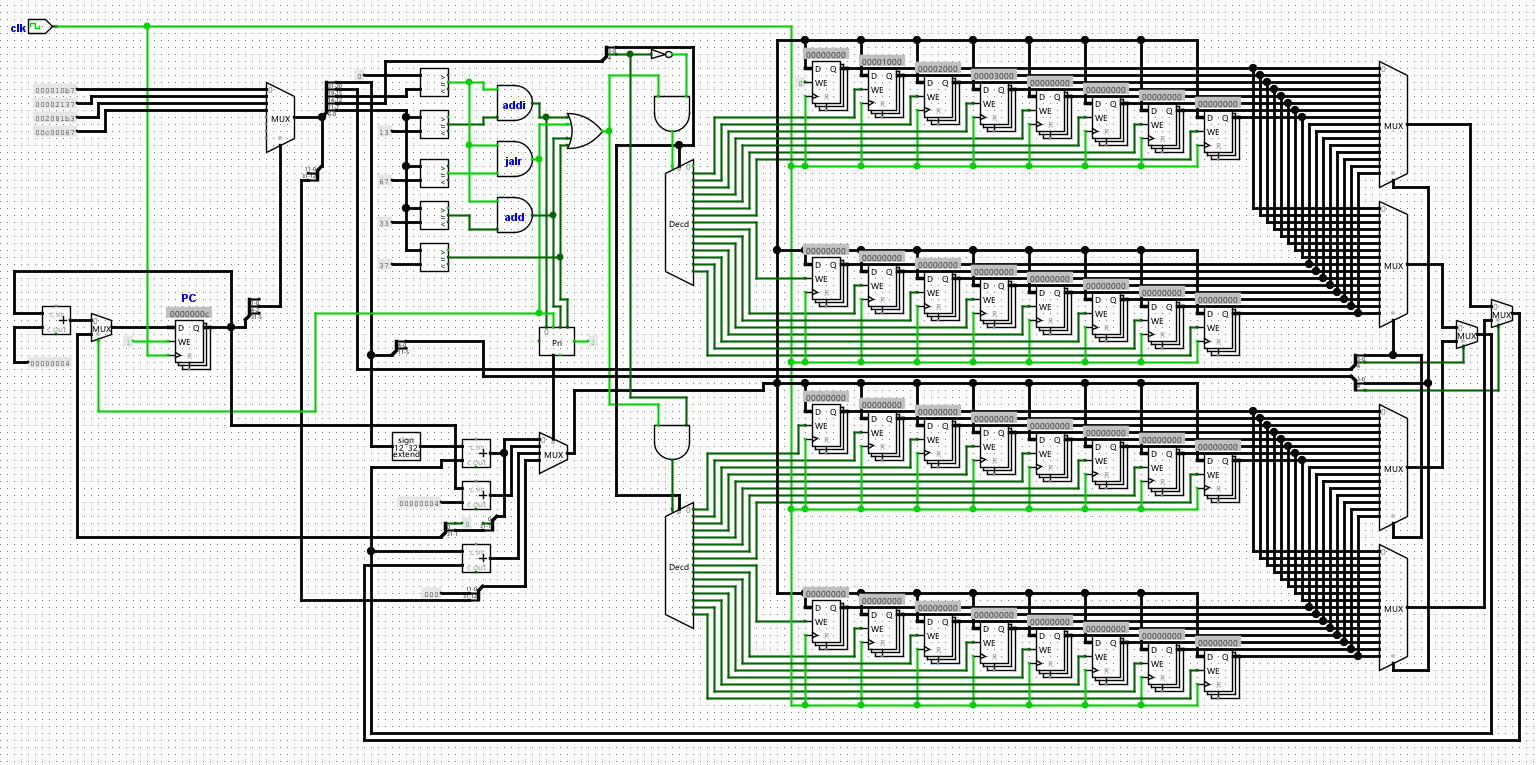Select the jalr AND gate

point(515,159)
